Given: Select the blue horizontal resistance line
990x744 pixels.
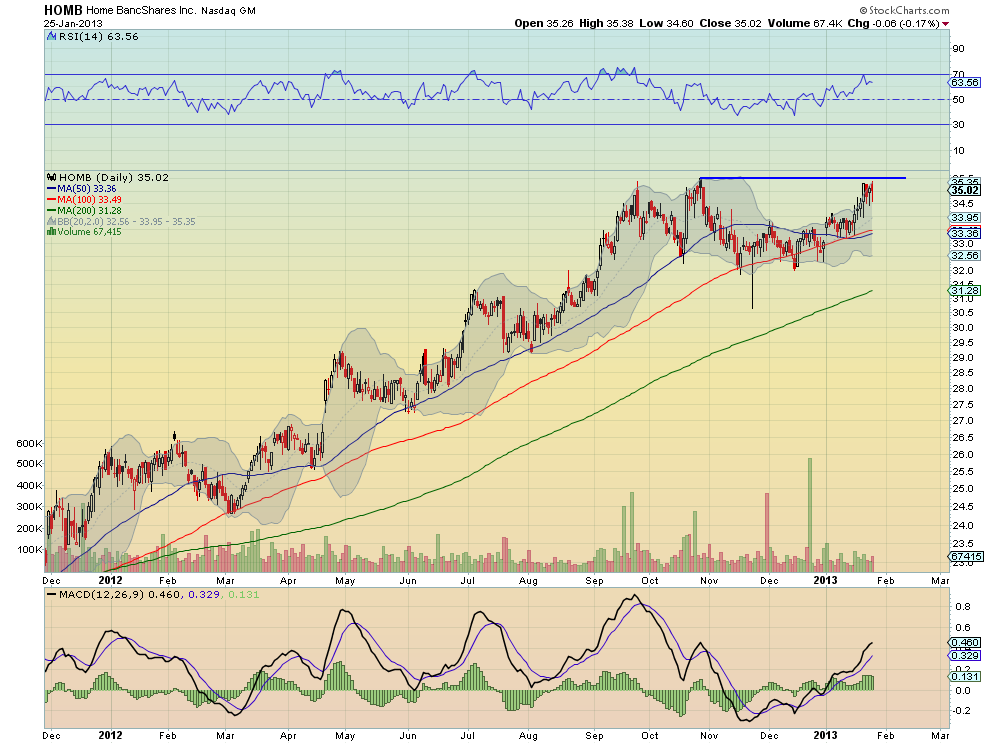Looking at the screenshot, I should pos(802,178).
